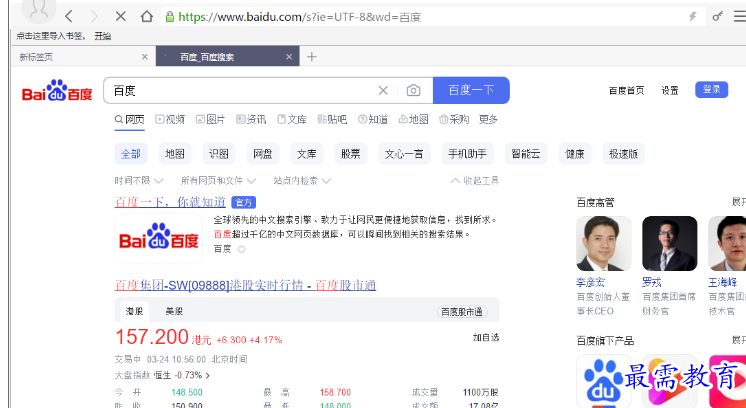
Task: Stop page loading with the X button
Action: pyautogui.click(x=121, y=17)
